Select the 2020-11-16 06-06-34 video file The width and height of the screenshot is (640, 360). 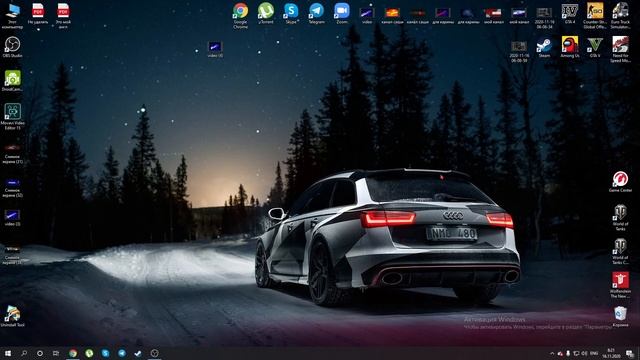click(x=544, y=18)
